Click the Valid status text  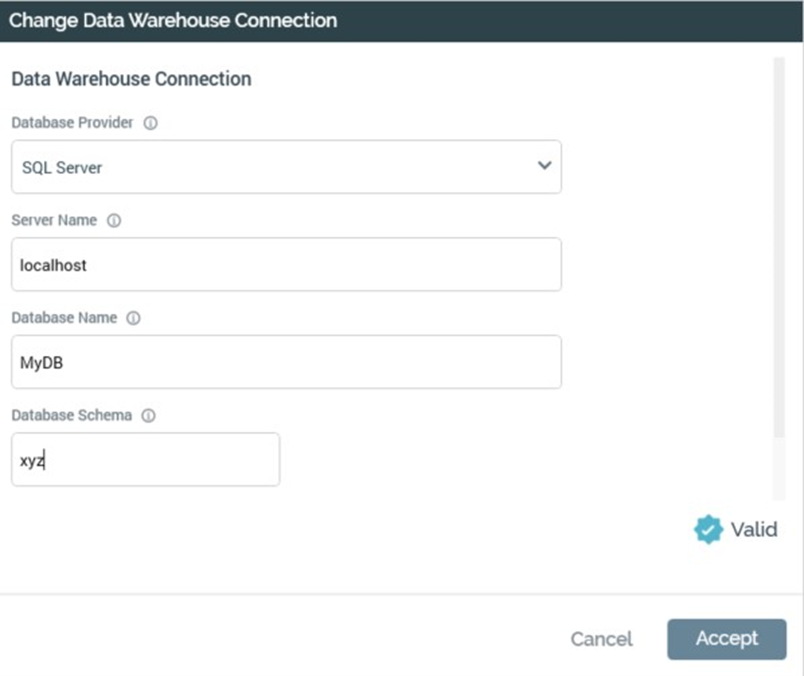pyautogui.click(x=753, y=530)
